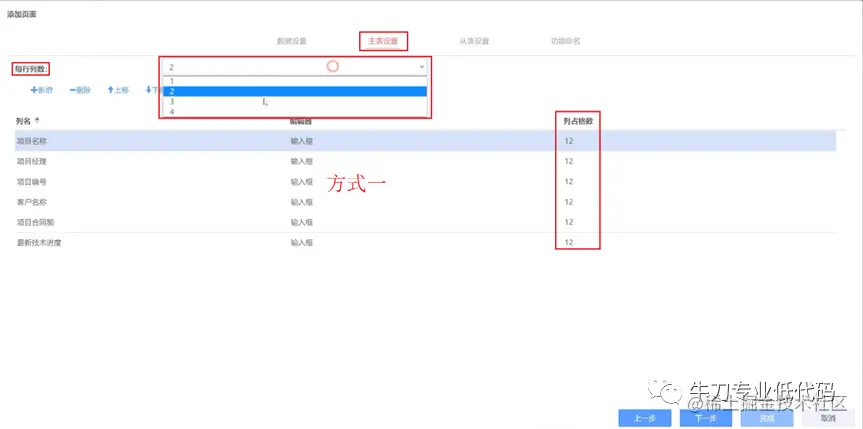Click the 每行列数 label
The height and width of the screenshot is (429, 863).
click(x=32, y=69)
